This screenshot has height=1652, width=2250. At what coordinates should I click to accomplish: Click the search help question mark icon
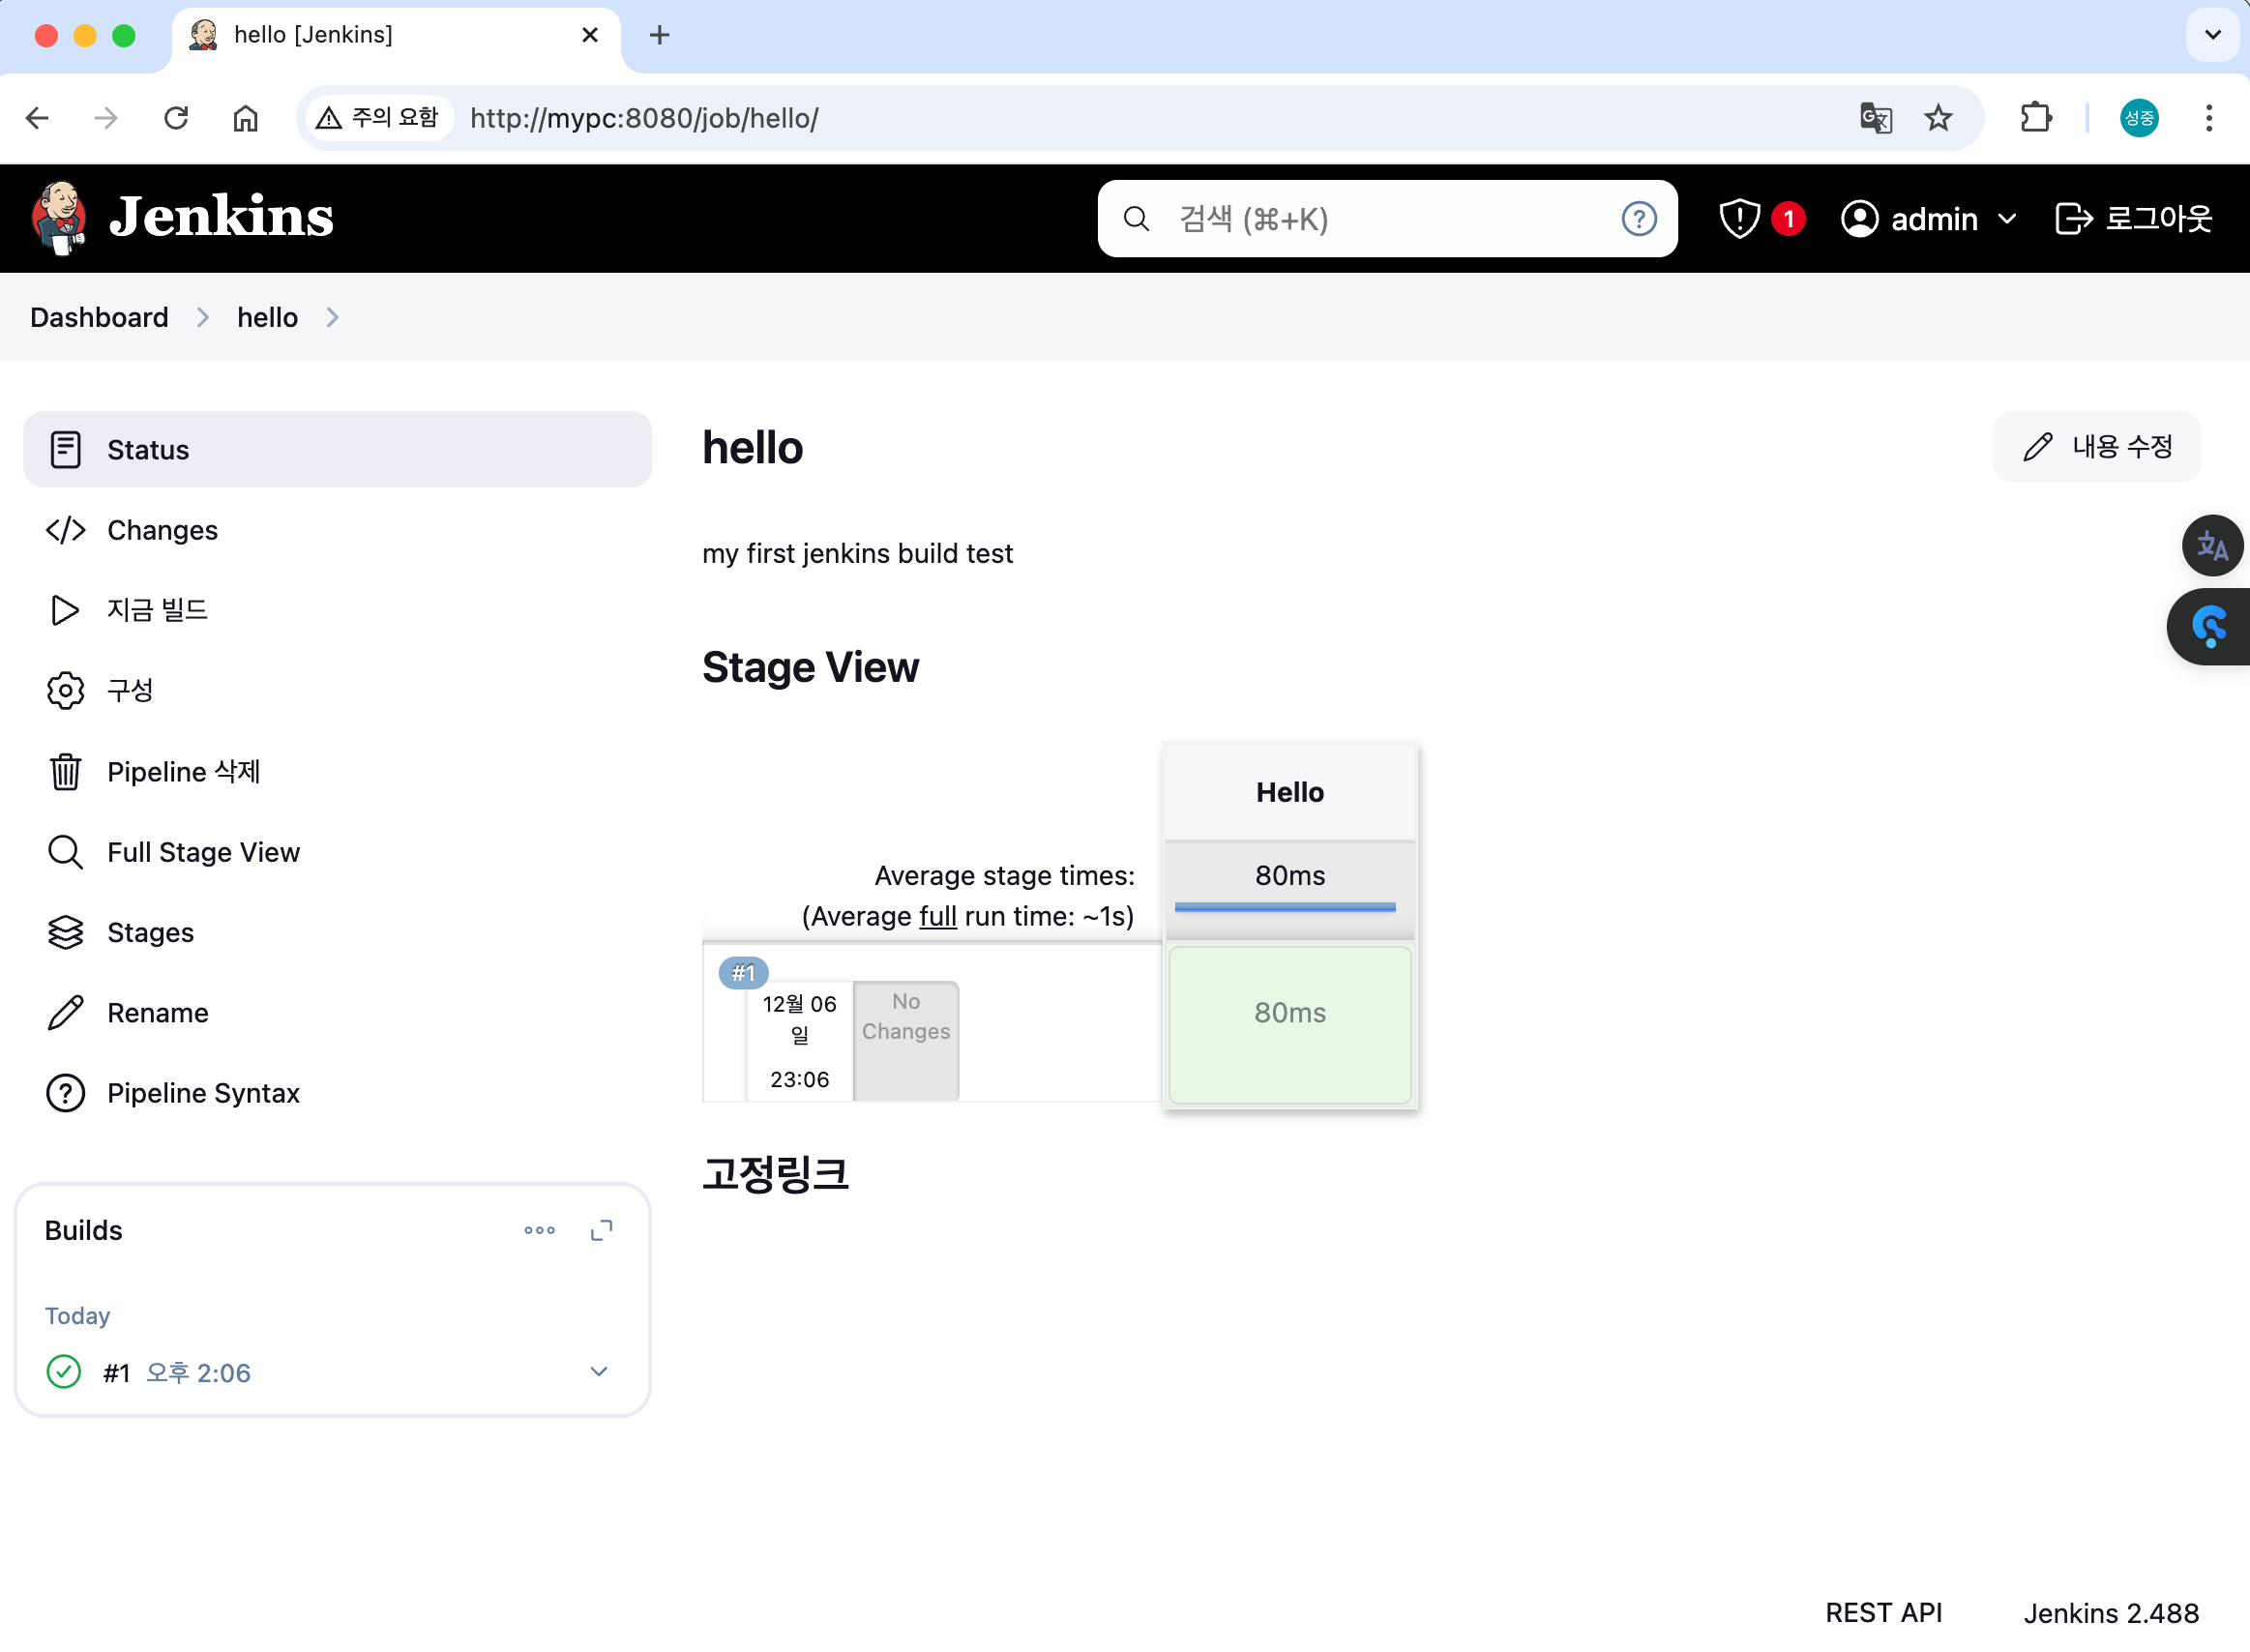point(1638,218)
